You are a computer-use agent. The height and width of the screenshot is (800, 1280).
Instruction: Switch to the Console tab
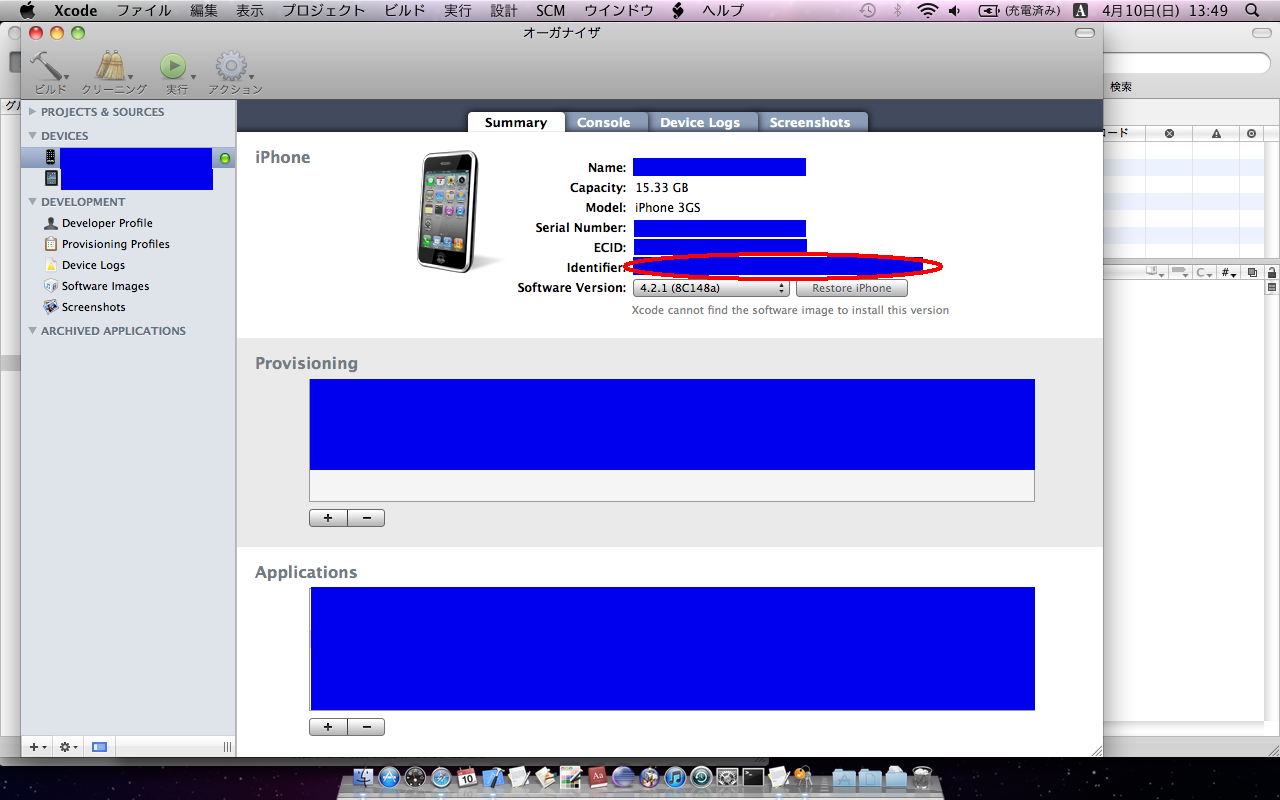click(604, 122)
